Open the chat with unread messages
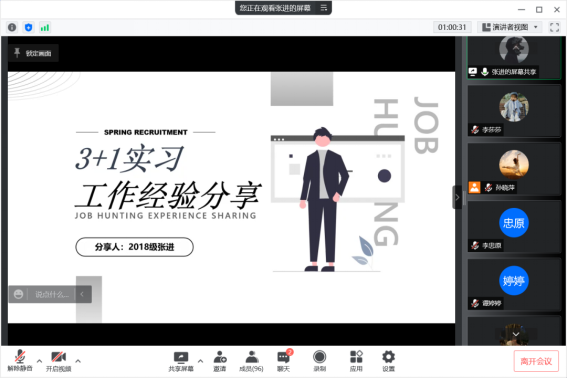The height and width of the screenshot is (378, 567). pos(284,361)
